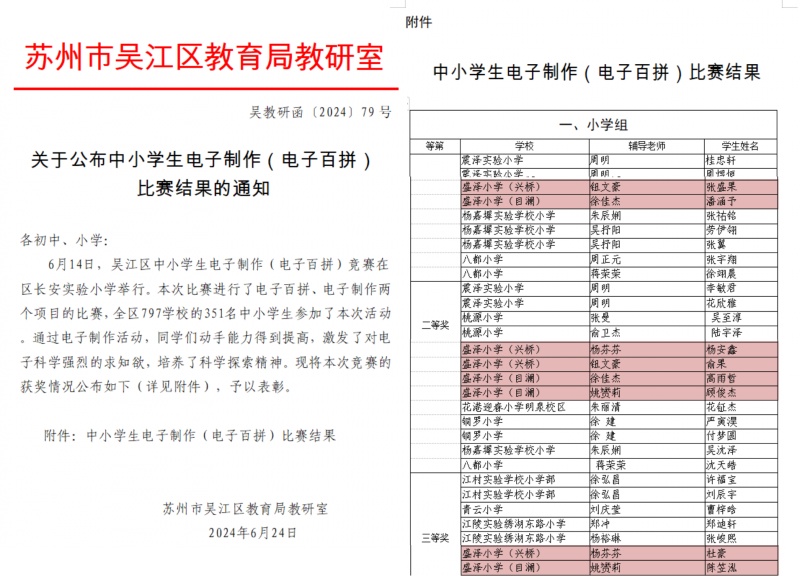Image resolution: width=800 pixels, height=576 pixels.
Task: Click heading 中小学生电子制作（电子百拼）比赛结果
Action: click(597, 72)
